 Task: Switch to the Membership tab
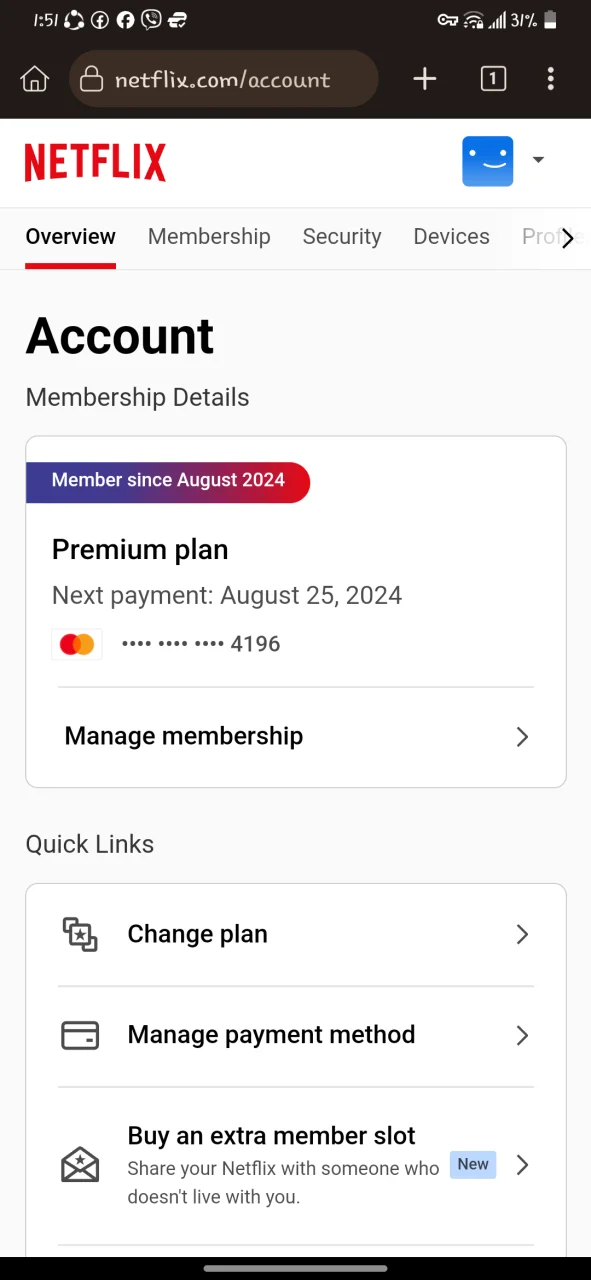click(x=209, y=237)
